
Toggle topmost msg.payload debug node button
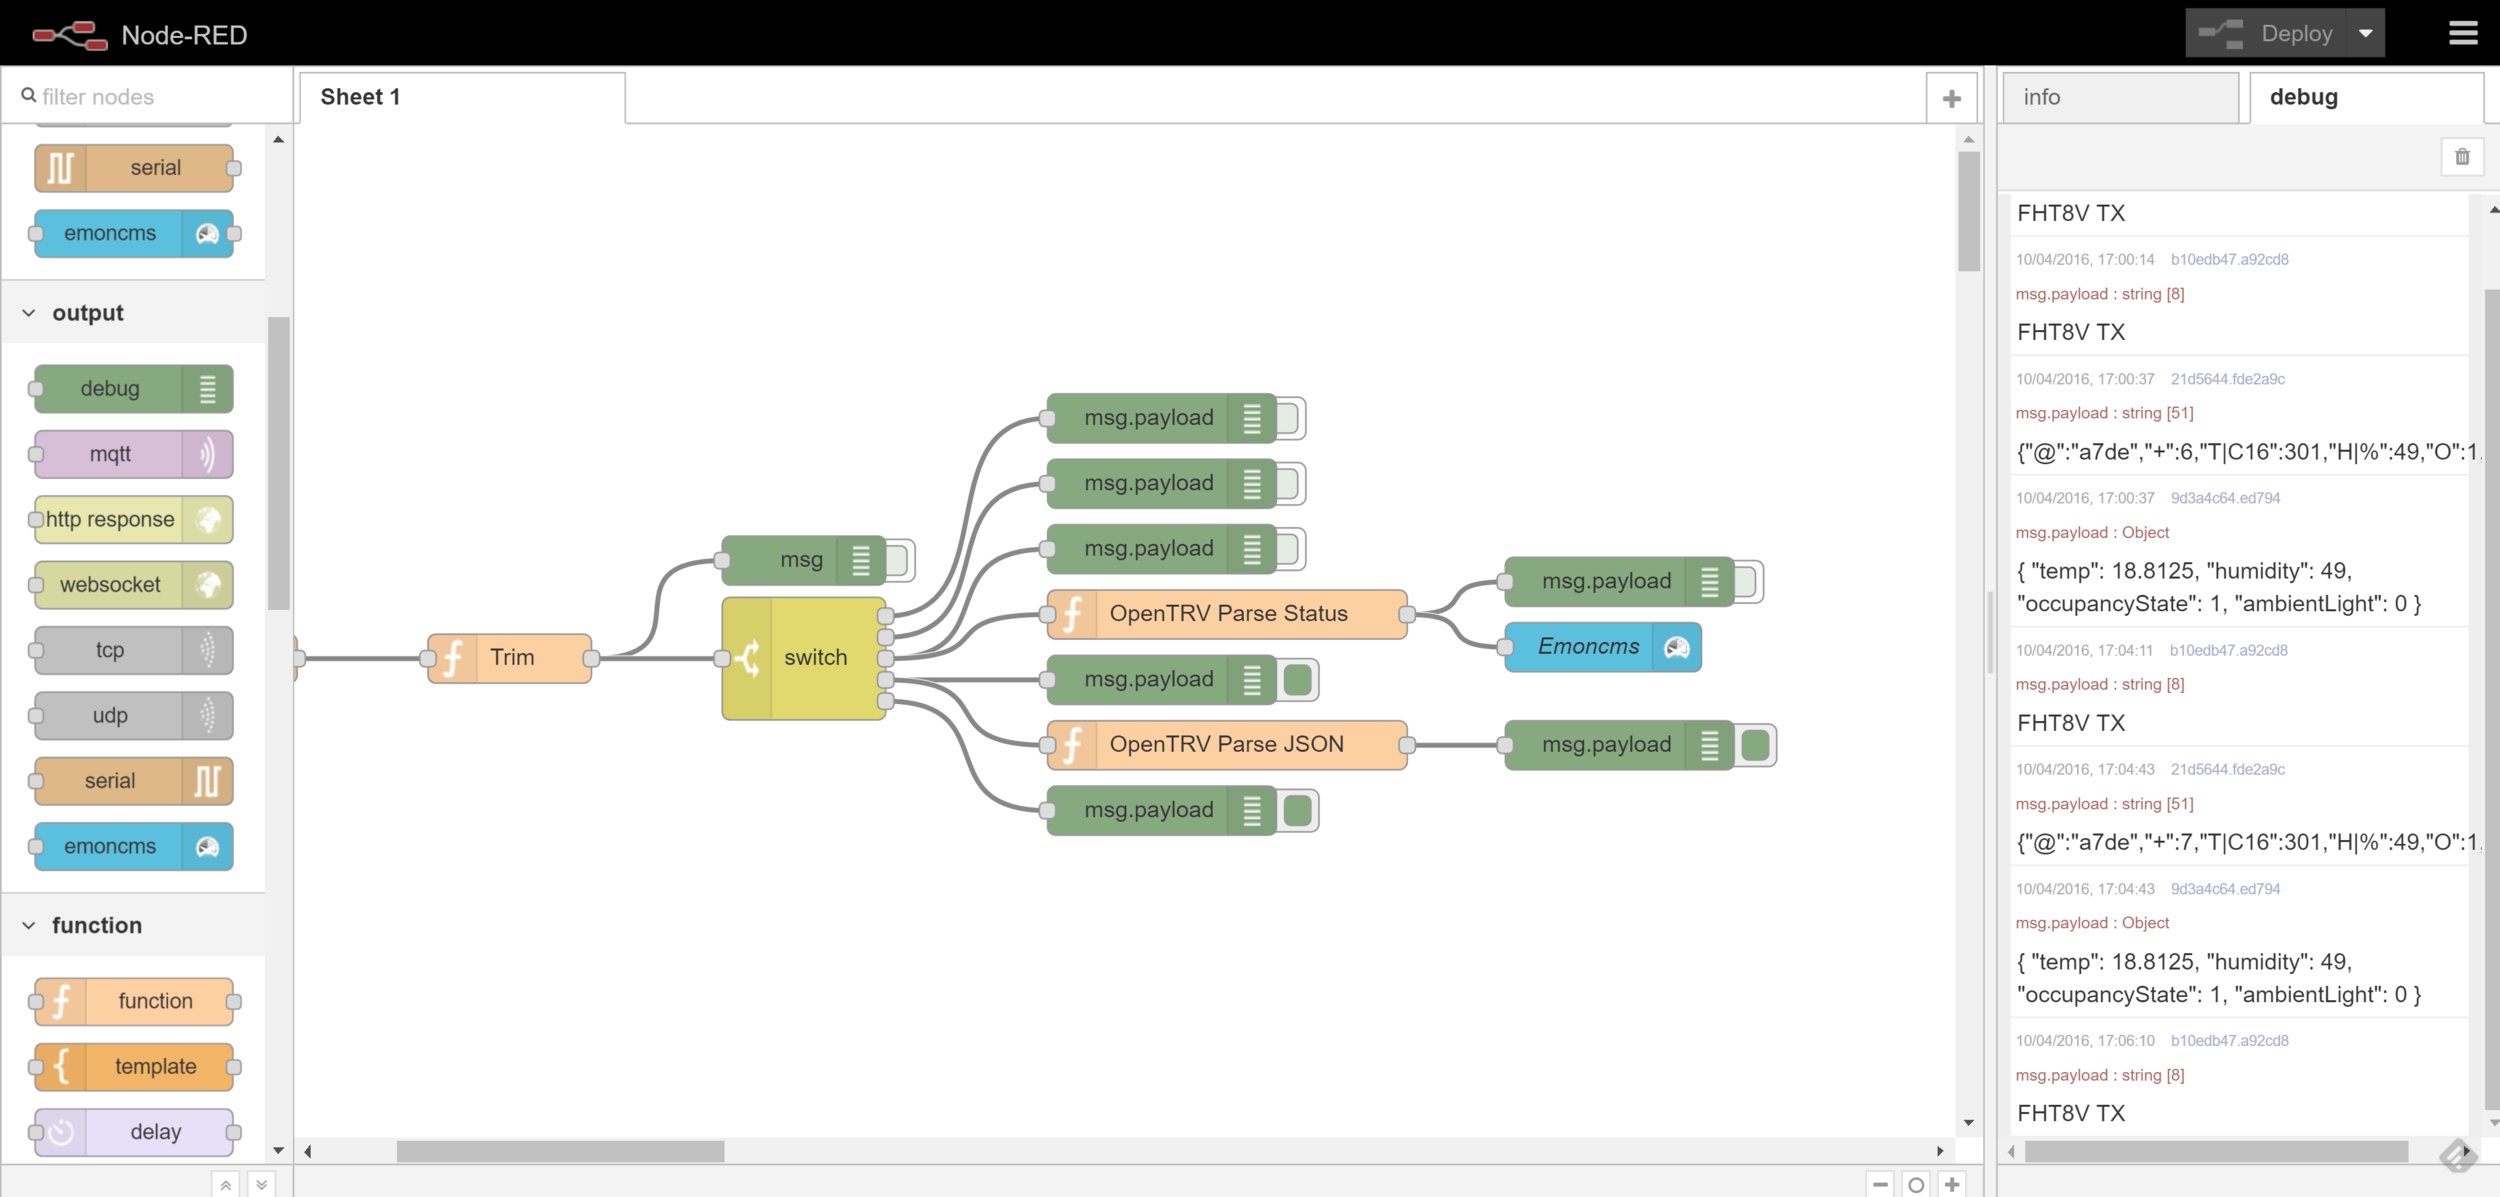(1289, 418)
